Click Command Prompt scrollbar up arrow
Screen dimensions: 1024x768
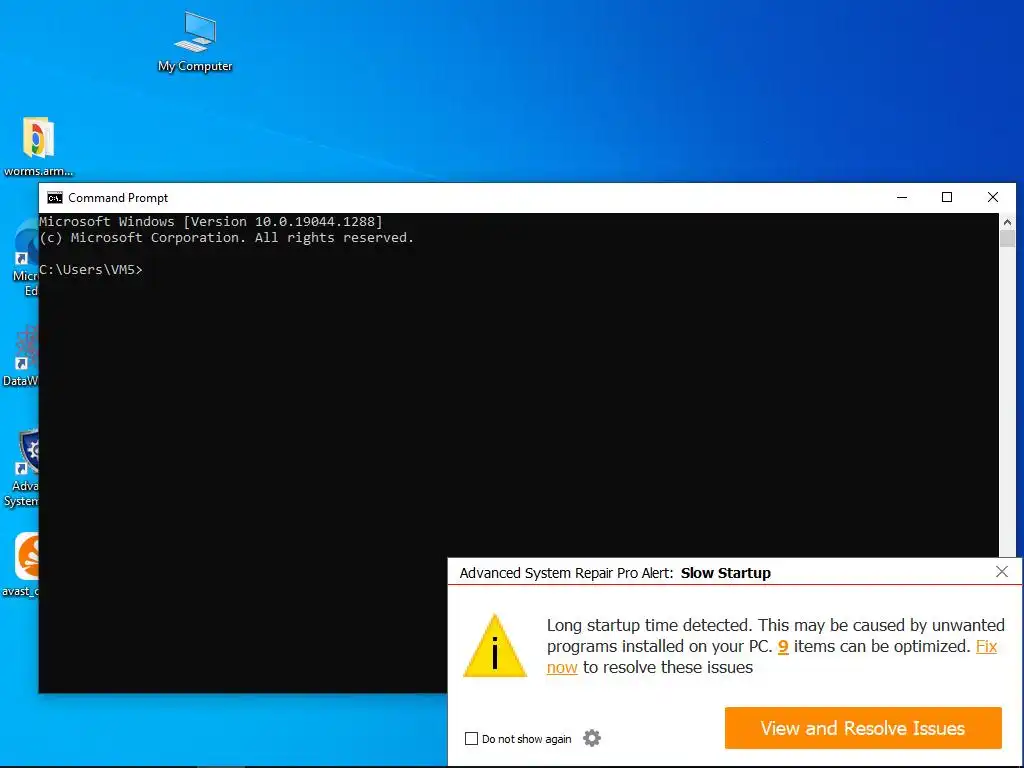(1007, 222)
